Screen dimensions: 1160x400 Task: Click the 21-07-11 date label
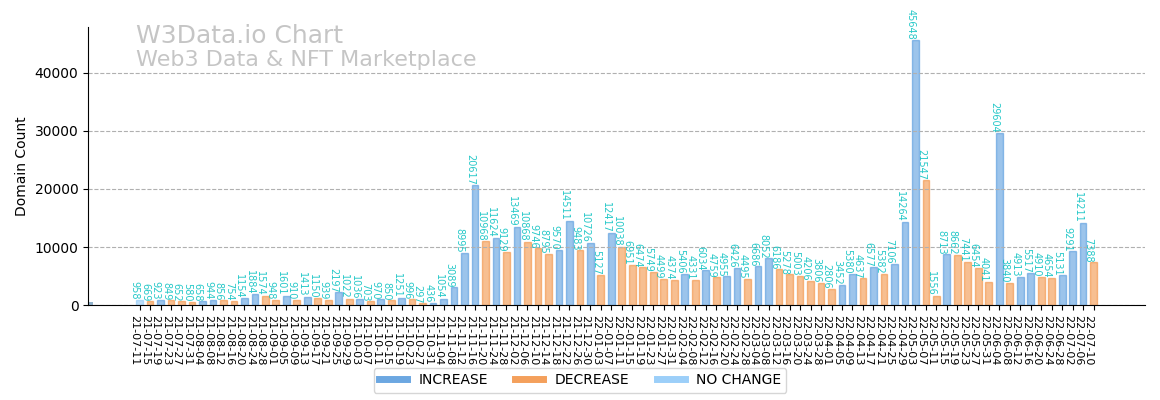[x=134, y=339]
